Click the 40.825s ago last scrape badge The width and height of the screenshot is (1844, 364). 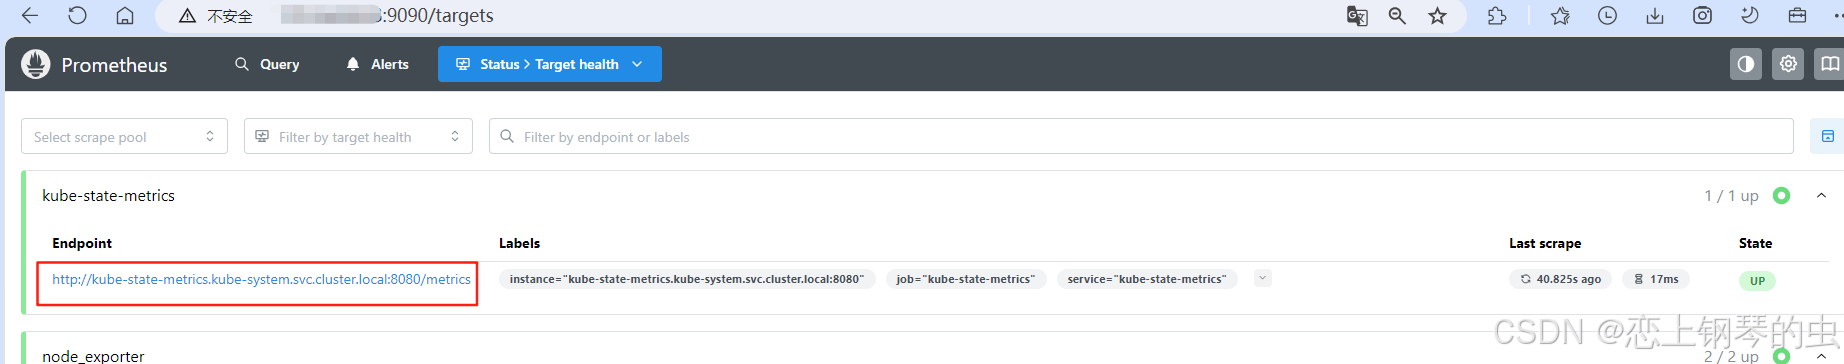[x=1560, y=279]
